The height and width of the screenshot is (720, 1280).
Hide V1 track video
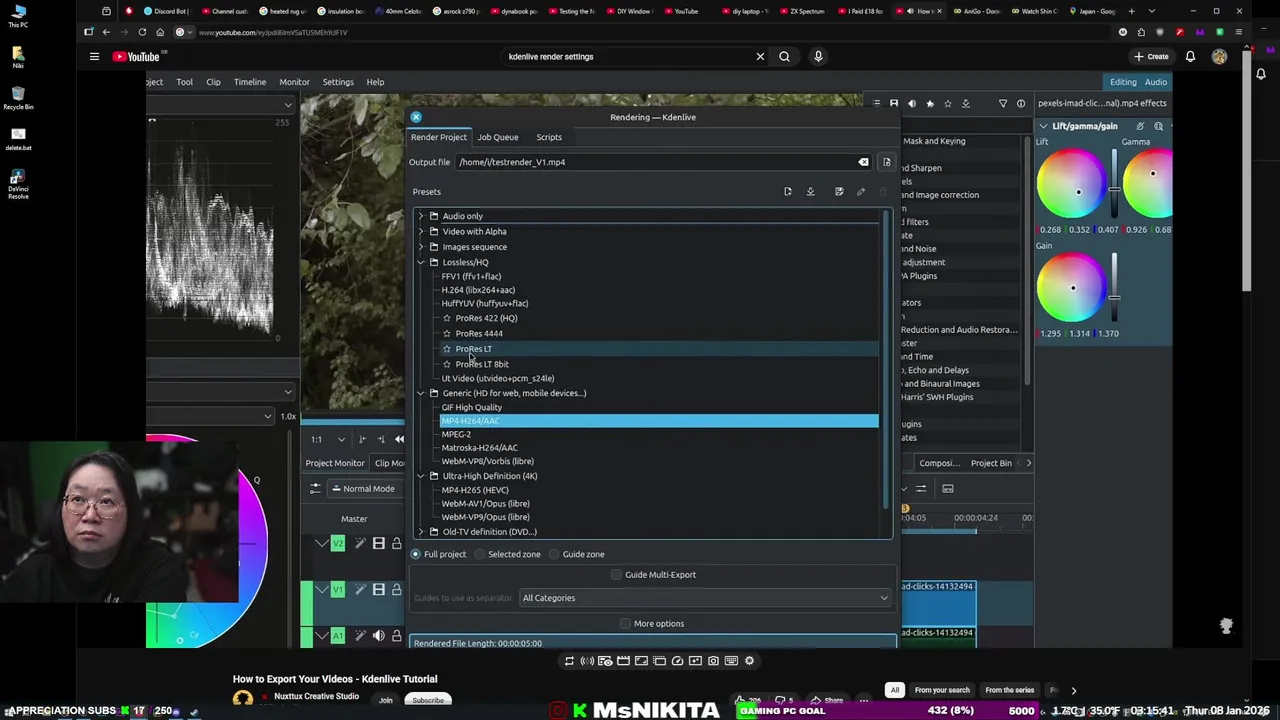coord(379,589)
